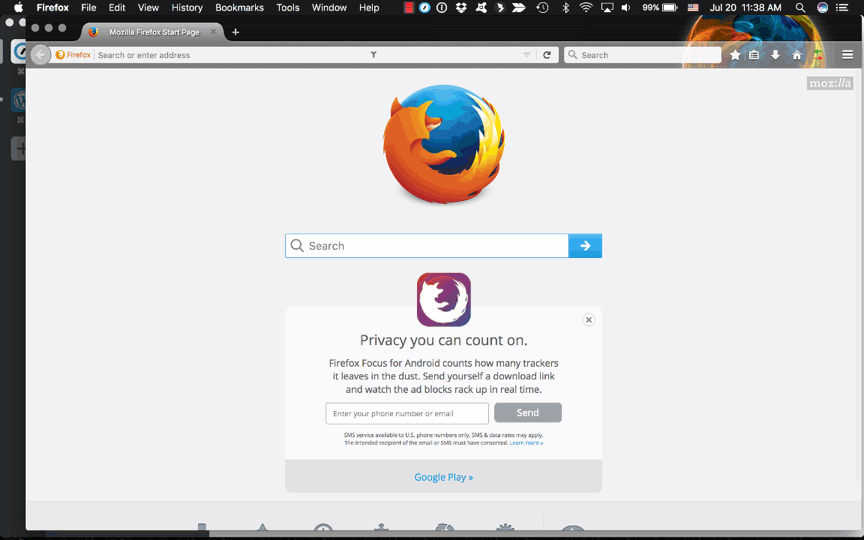Click the back arrow button in Firefox
Viewport: 864px width, 540px height.
[x=40, y=55]
